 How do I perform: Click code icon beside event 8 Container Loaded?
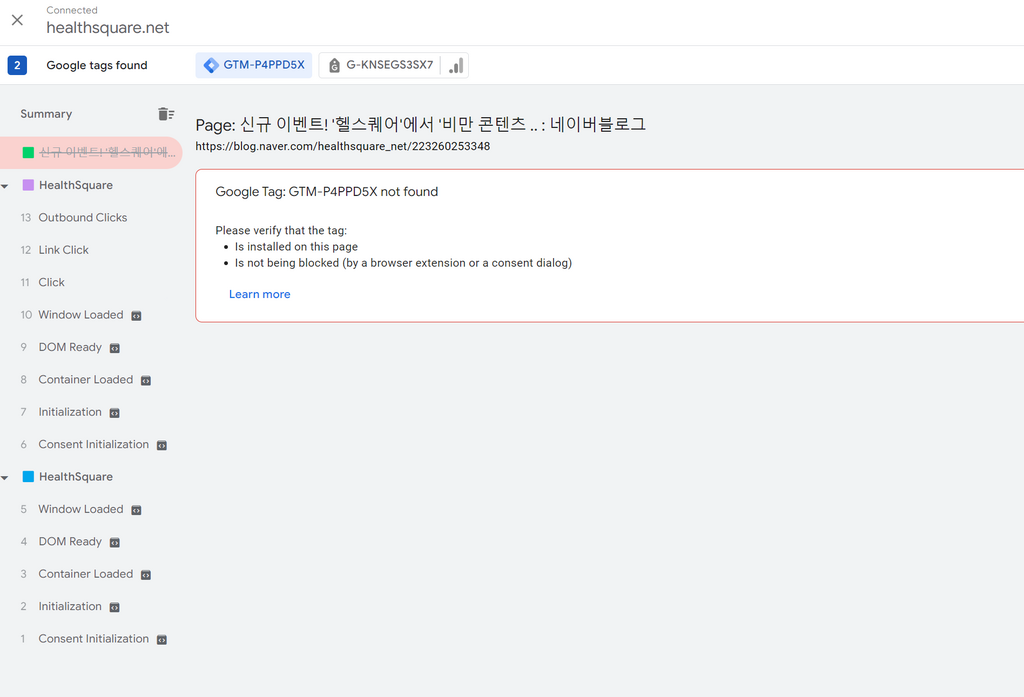pyautogui.click(x=146, y=381)
